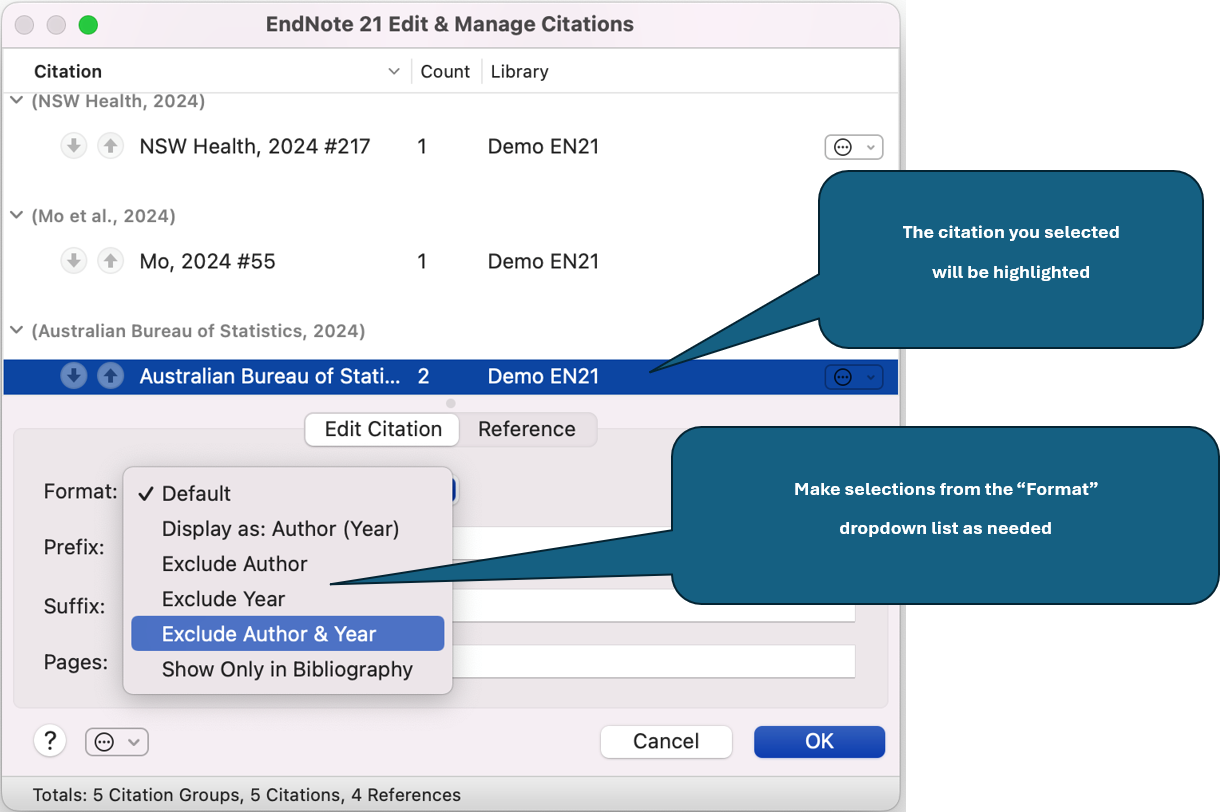
Task: Open the Citation column header dropdown
Action: click(x=394, y=71)
